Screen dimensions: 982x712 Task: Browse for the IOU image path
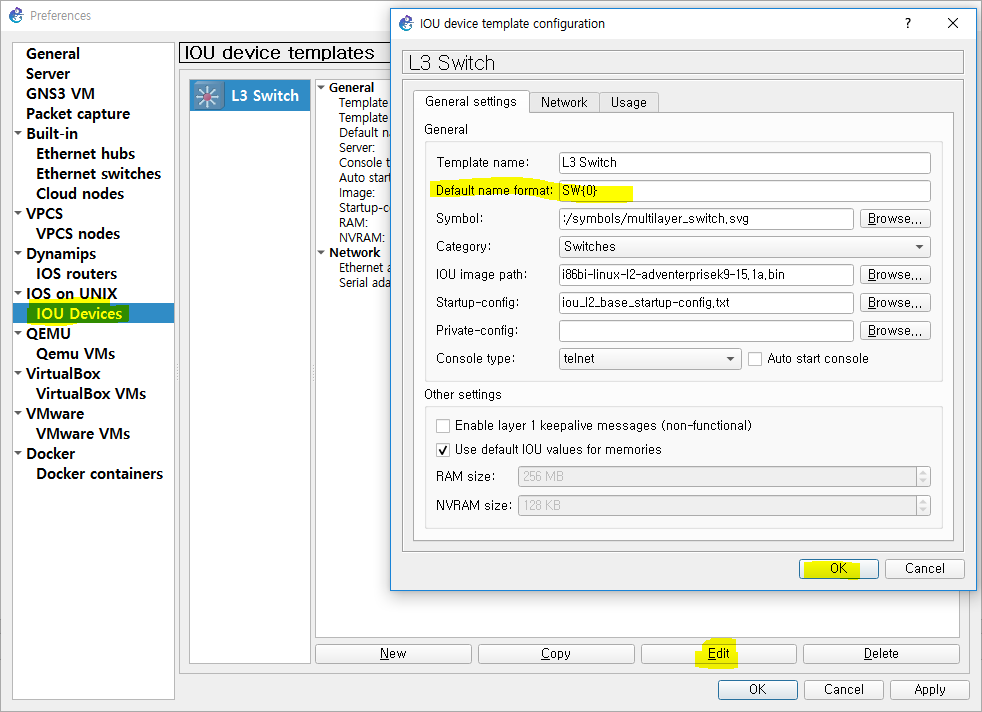[x=895, y=274]
